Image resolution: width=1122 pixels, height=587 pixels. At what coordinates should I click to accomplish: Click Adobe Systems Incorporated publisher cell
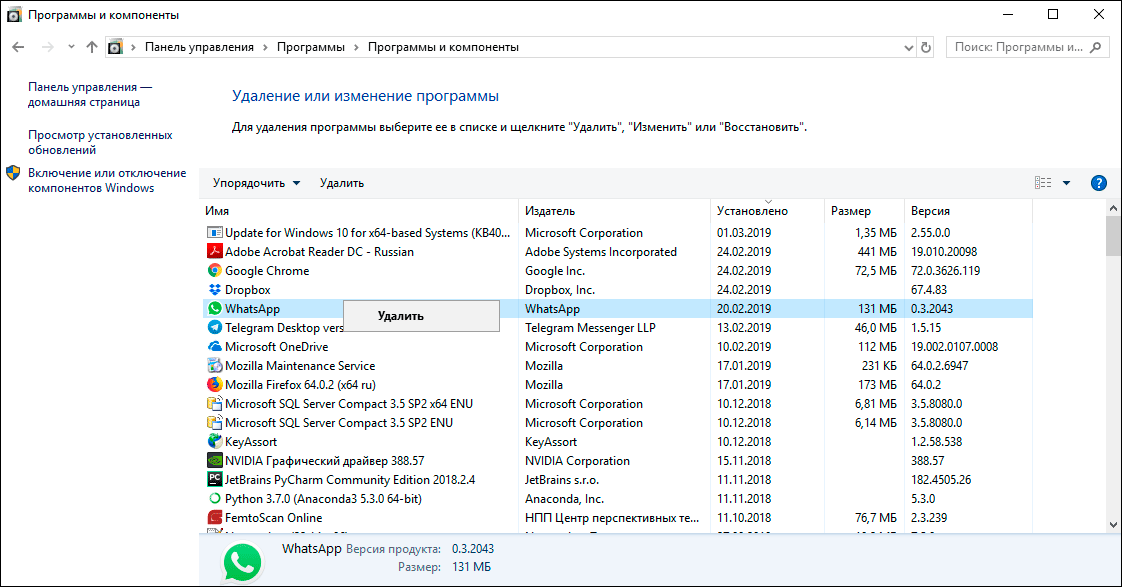click(x=600, y=251)
